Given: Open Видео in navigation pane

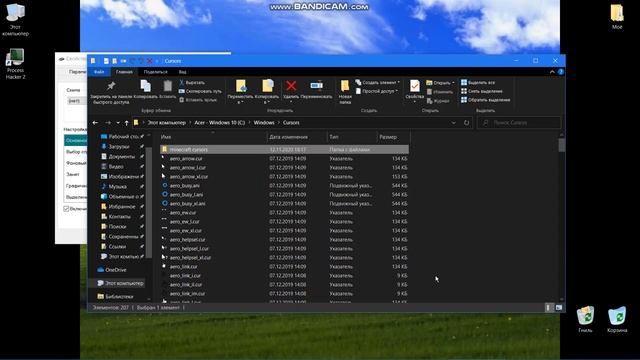Looking at the screenshot, I should point(116,167).
